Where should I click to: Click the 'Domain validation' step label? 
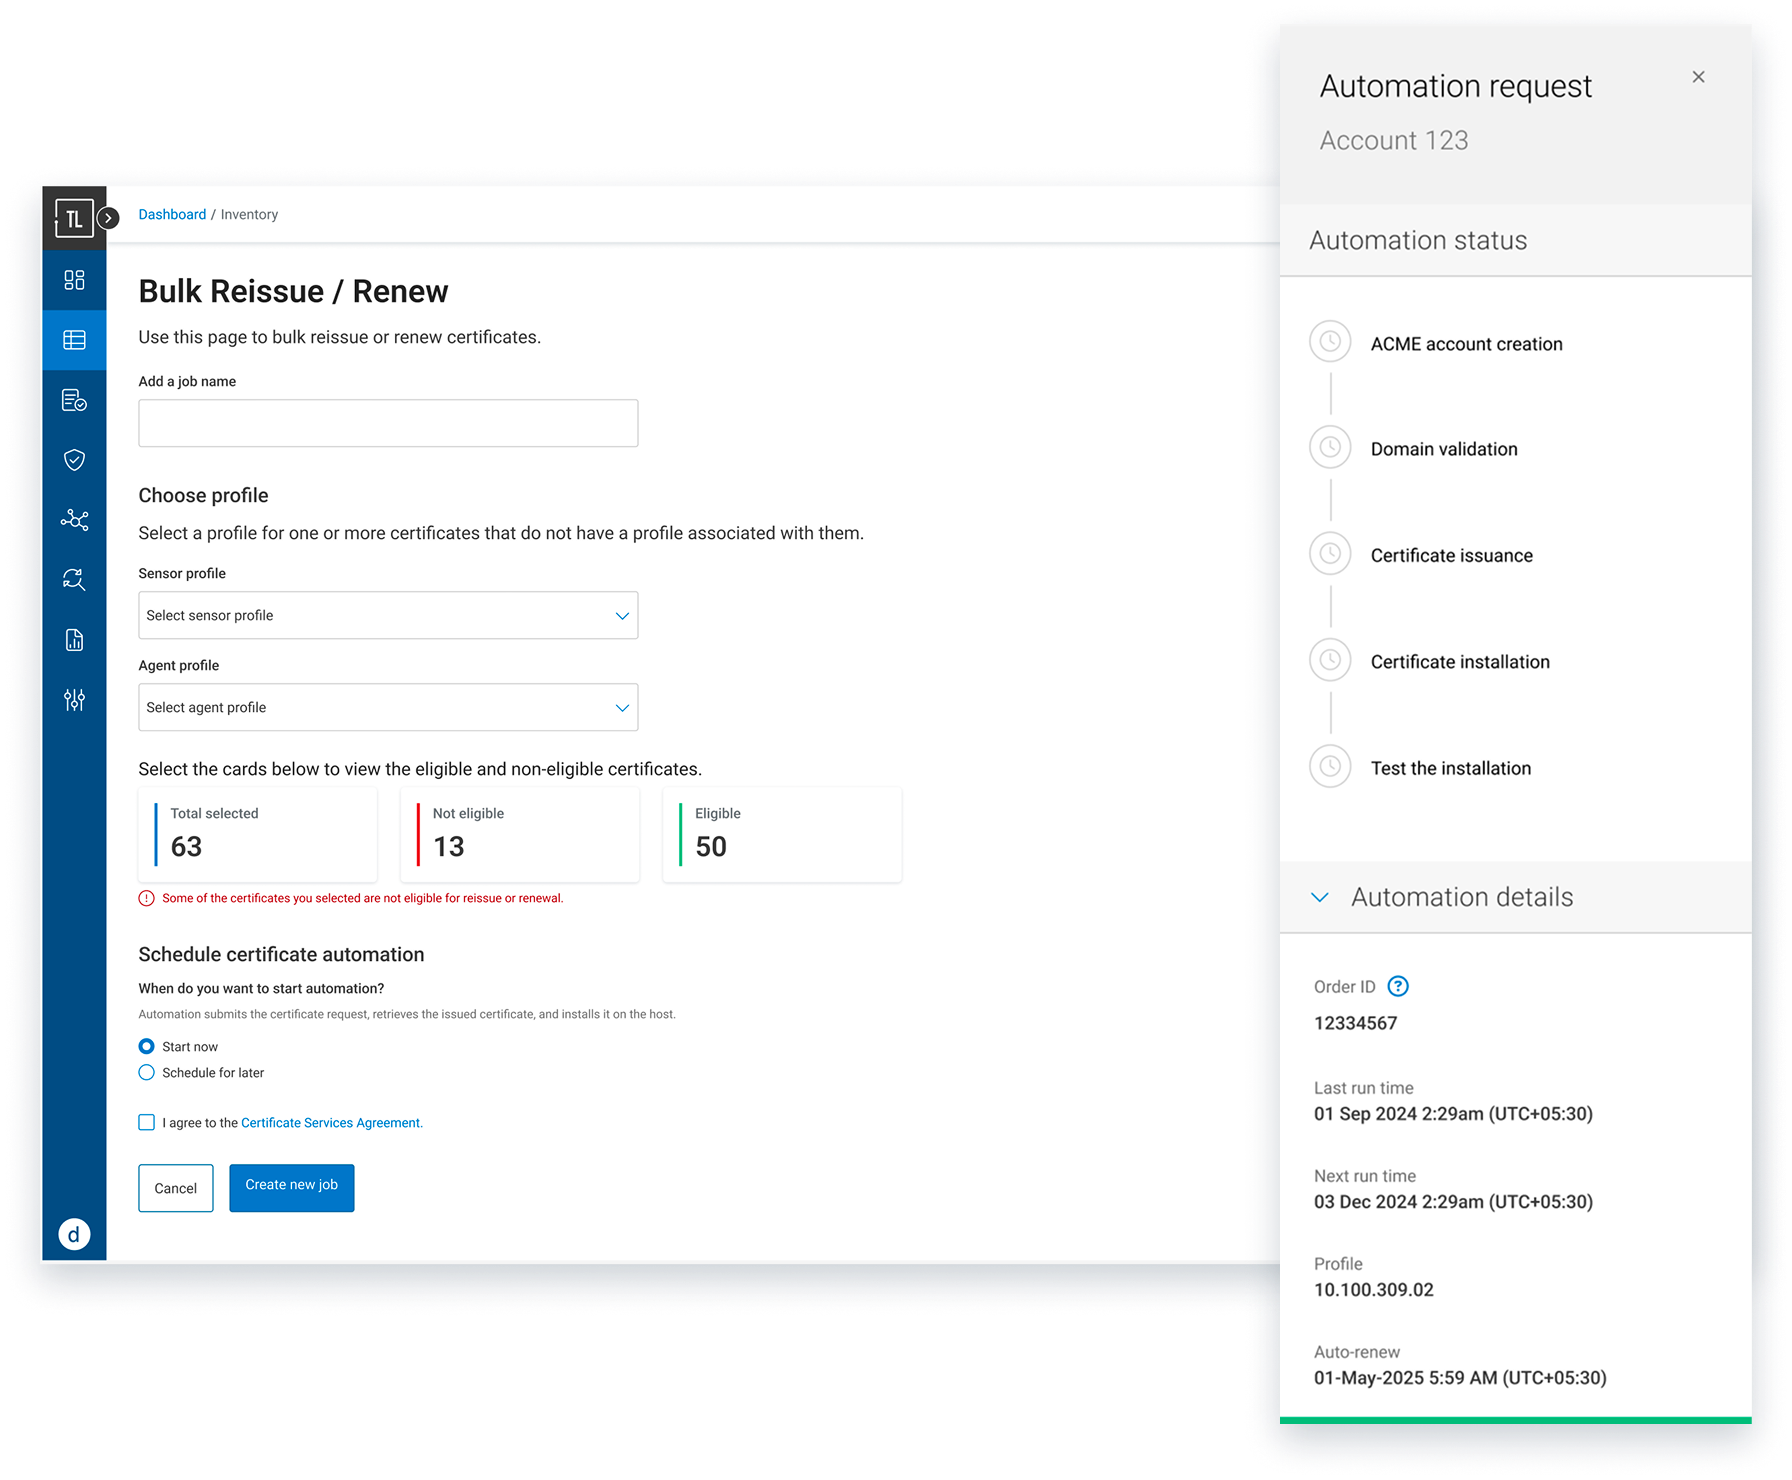coord(1444,449)
